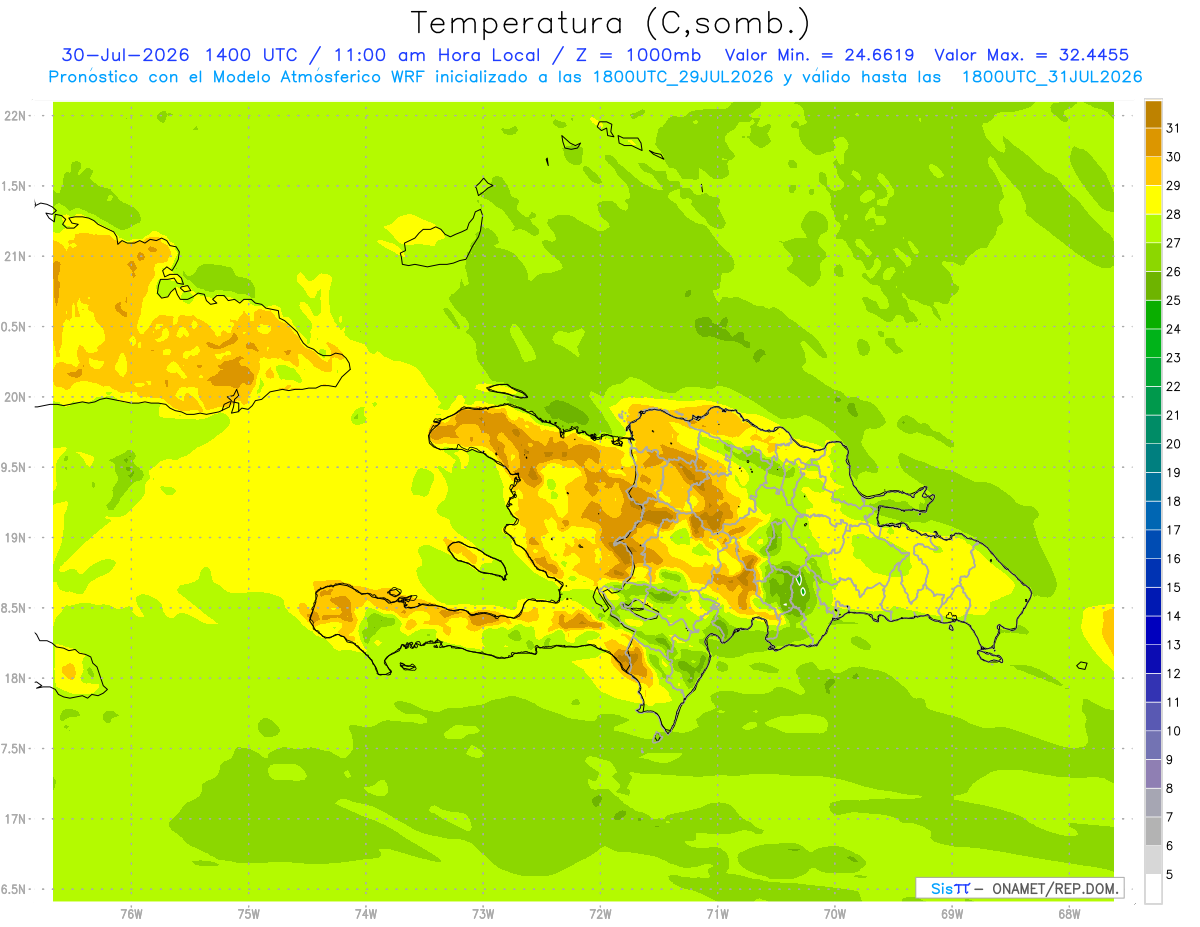Click legend swatch between 24 and 25
The height and width of the screenshot is (927, 1200).
(1153, 314)
